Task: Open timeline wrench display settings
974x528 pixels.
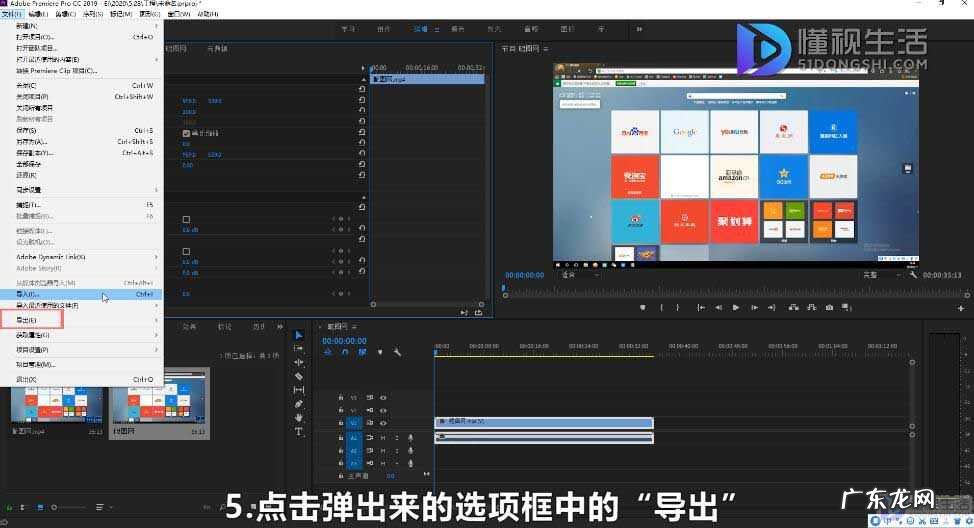Action: [x=397, y=353]
